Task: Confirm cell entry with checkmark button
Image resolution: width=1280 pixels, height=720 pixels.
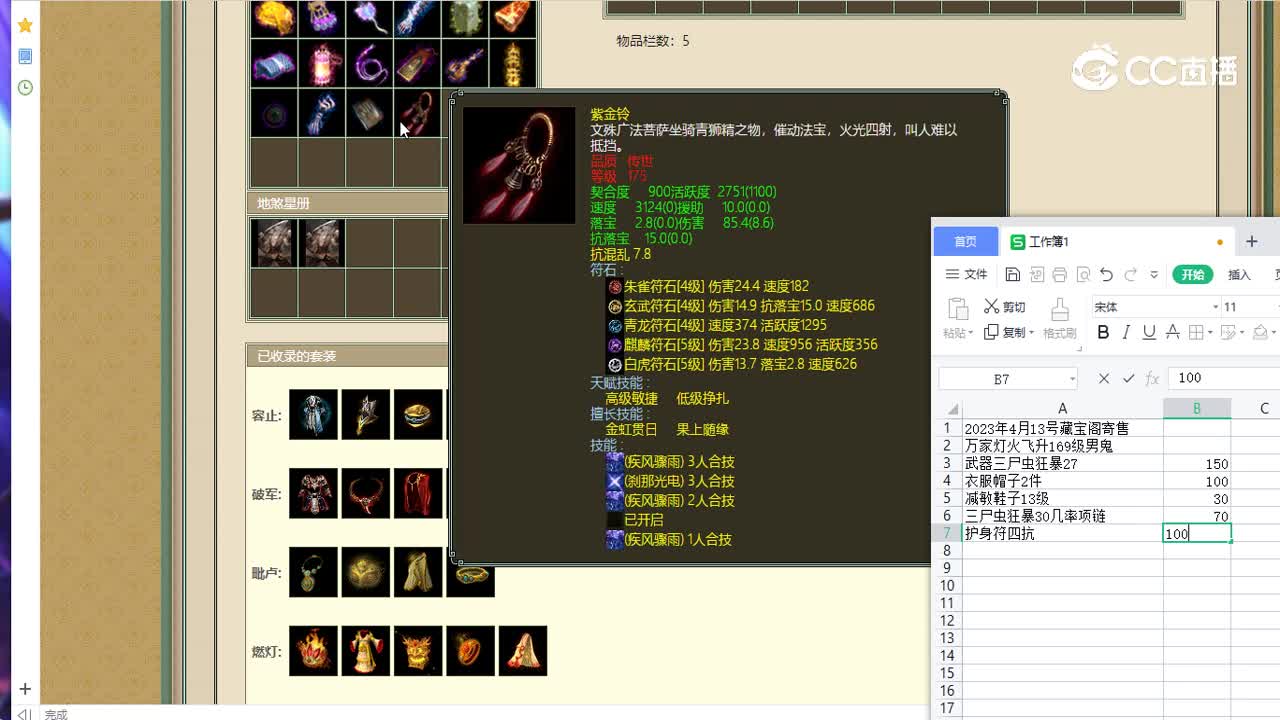Action: coord(1129,378)
